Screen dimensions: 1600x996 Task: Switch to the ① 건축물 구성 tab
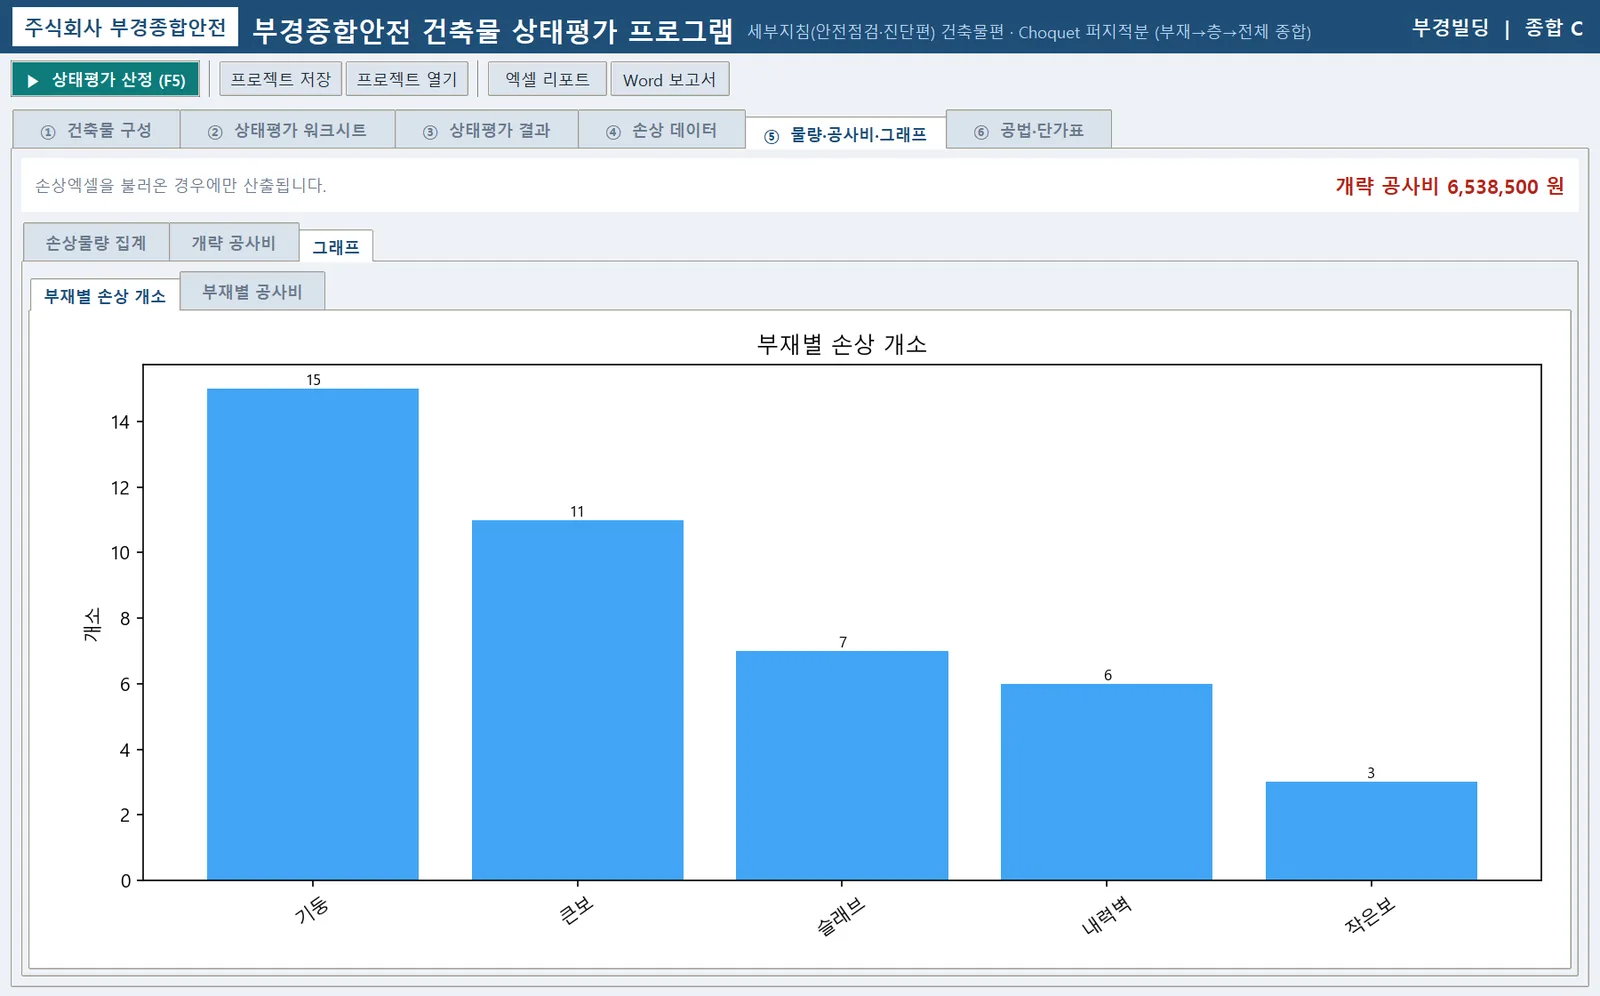(x=96, y=130)
